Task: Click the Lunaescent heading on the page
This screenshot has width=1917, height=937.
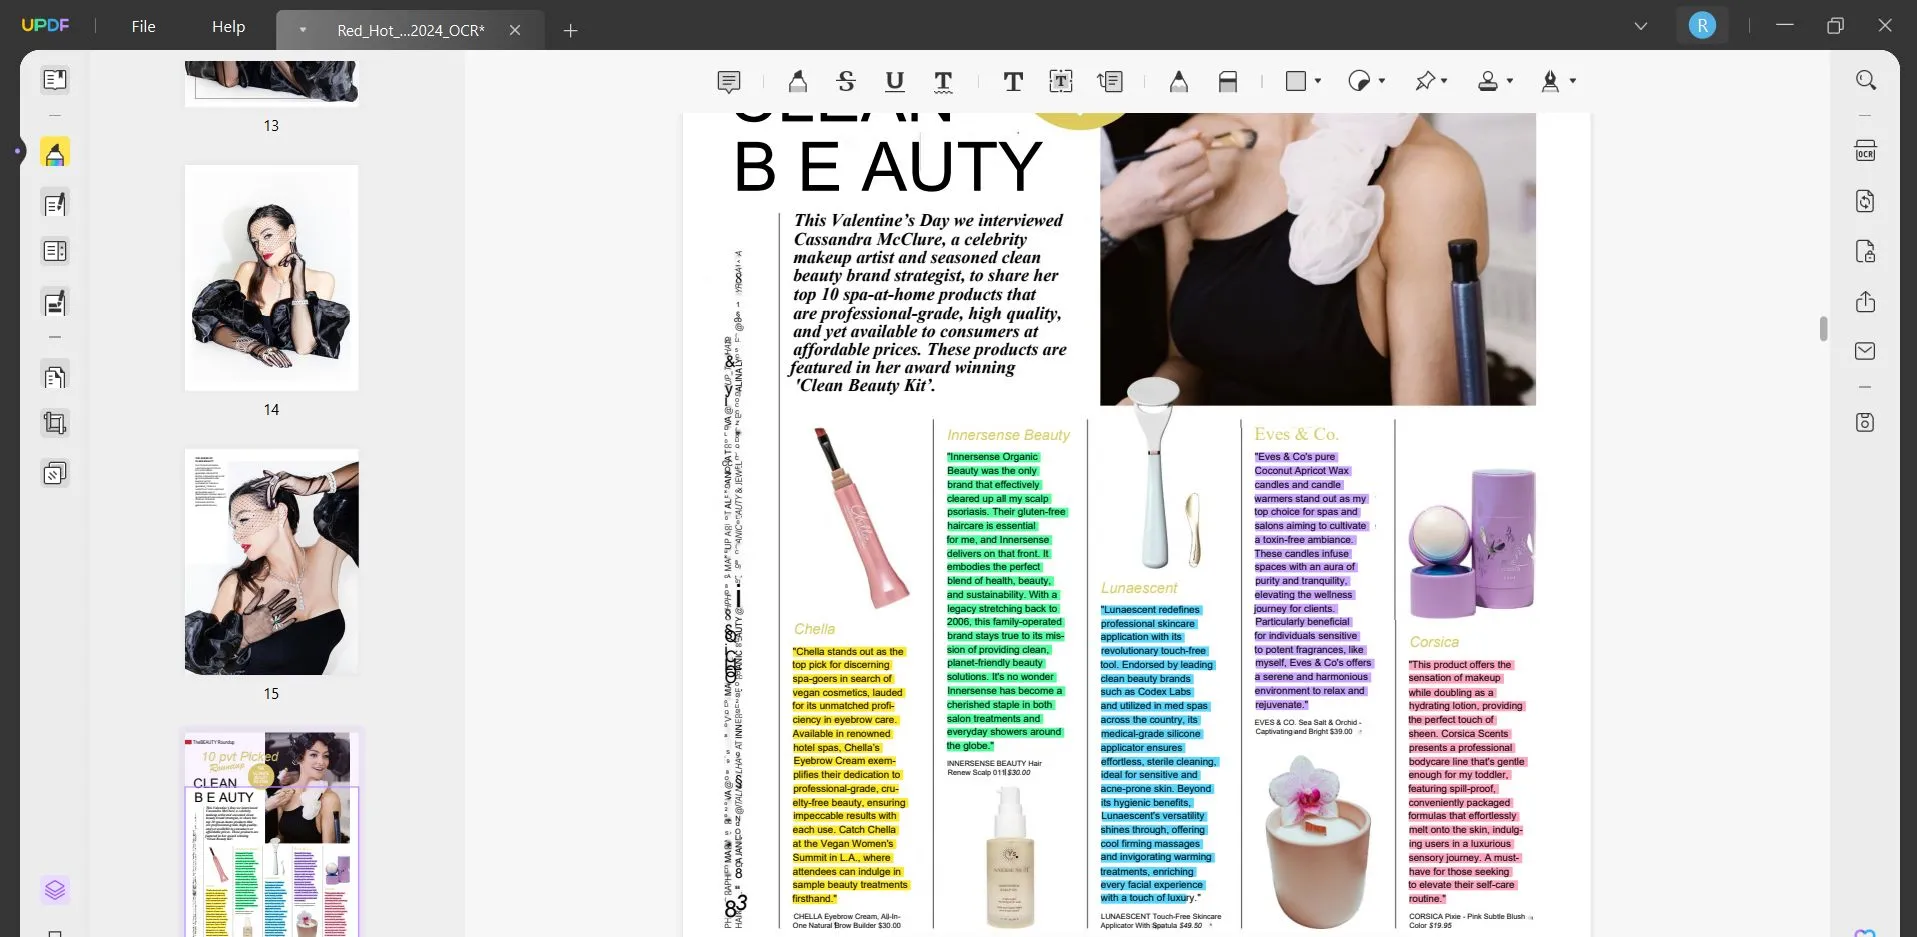Action: click(x=1139, y=588)
